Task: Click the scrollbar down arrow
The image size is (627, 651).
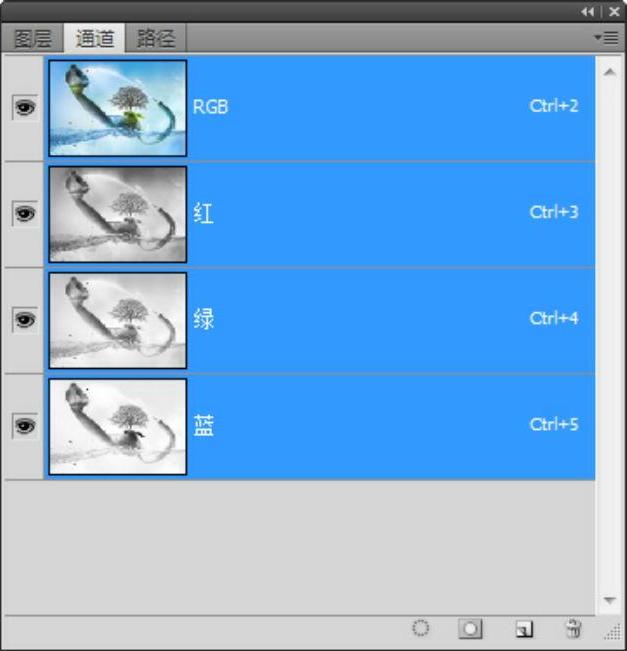Action: pos(610,600)
